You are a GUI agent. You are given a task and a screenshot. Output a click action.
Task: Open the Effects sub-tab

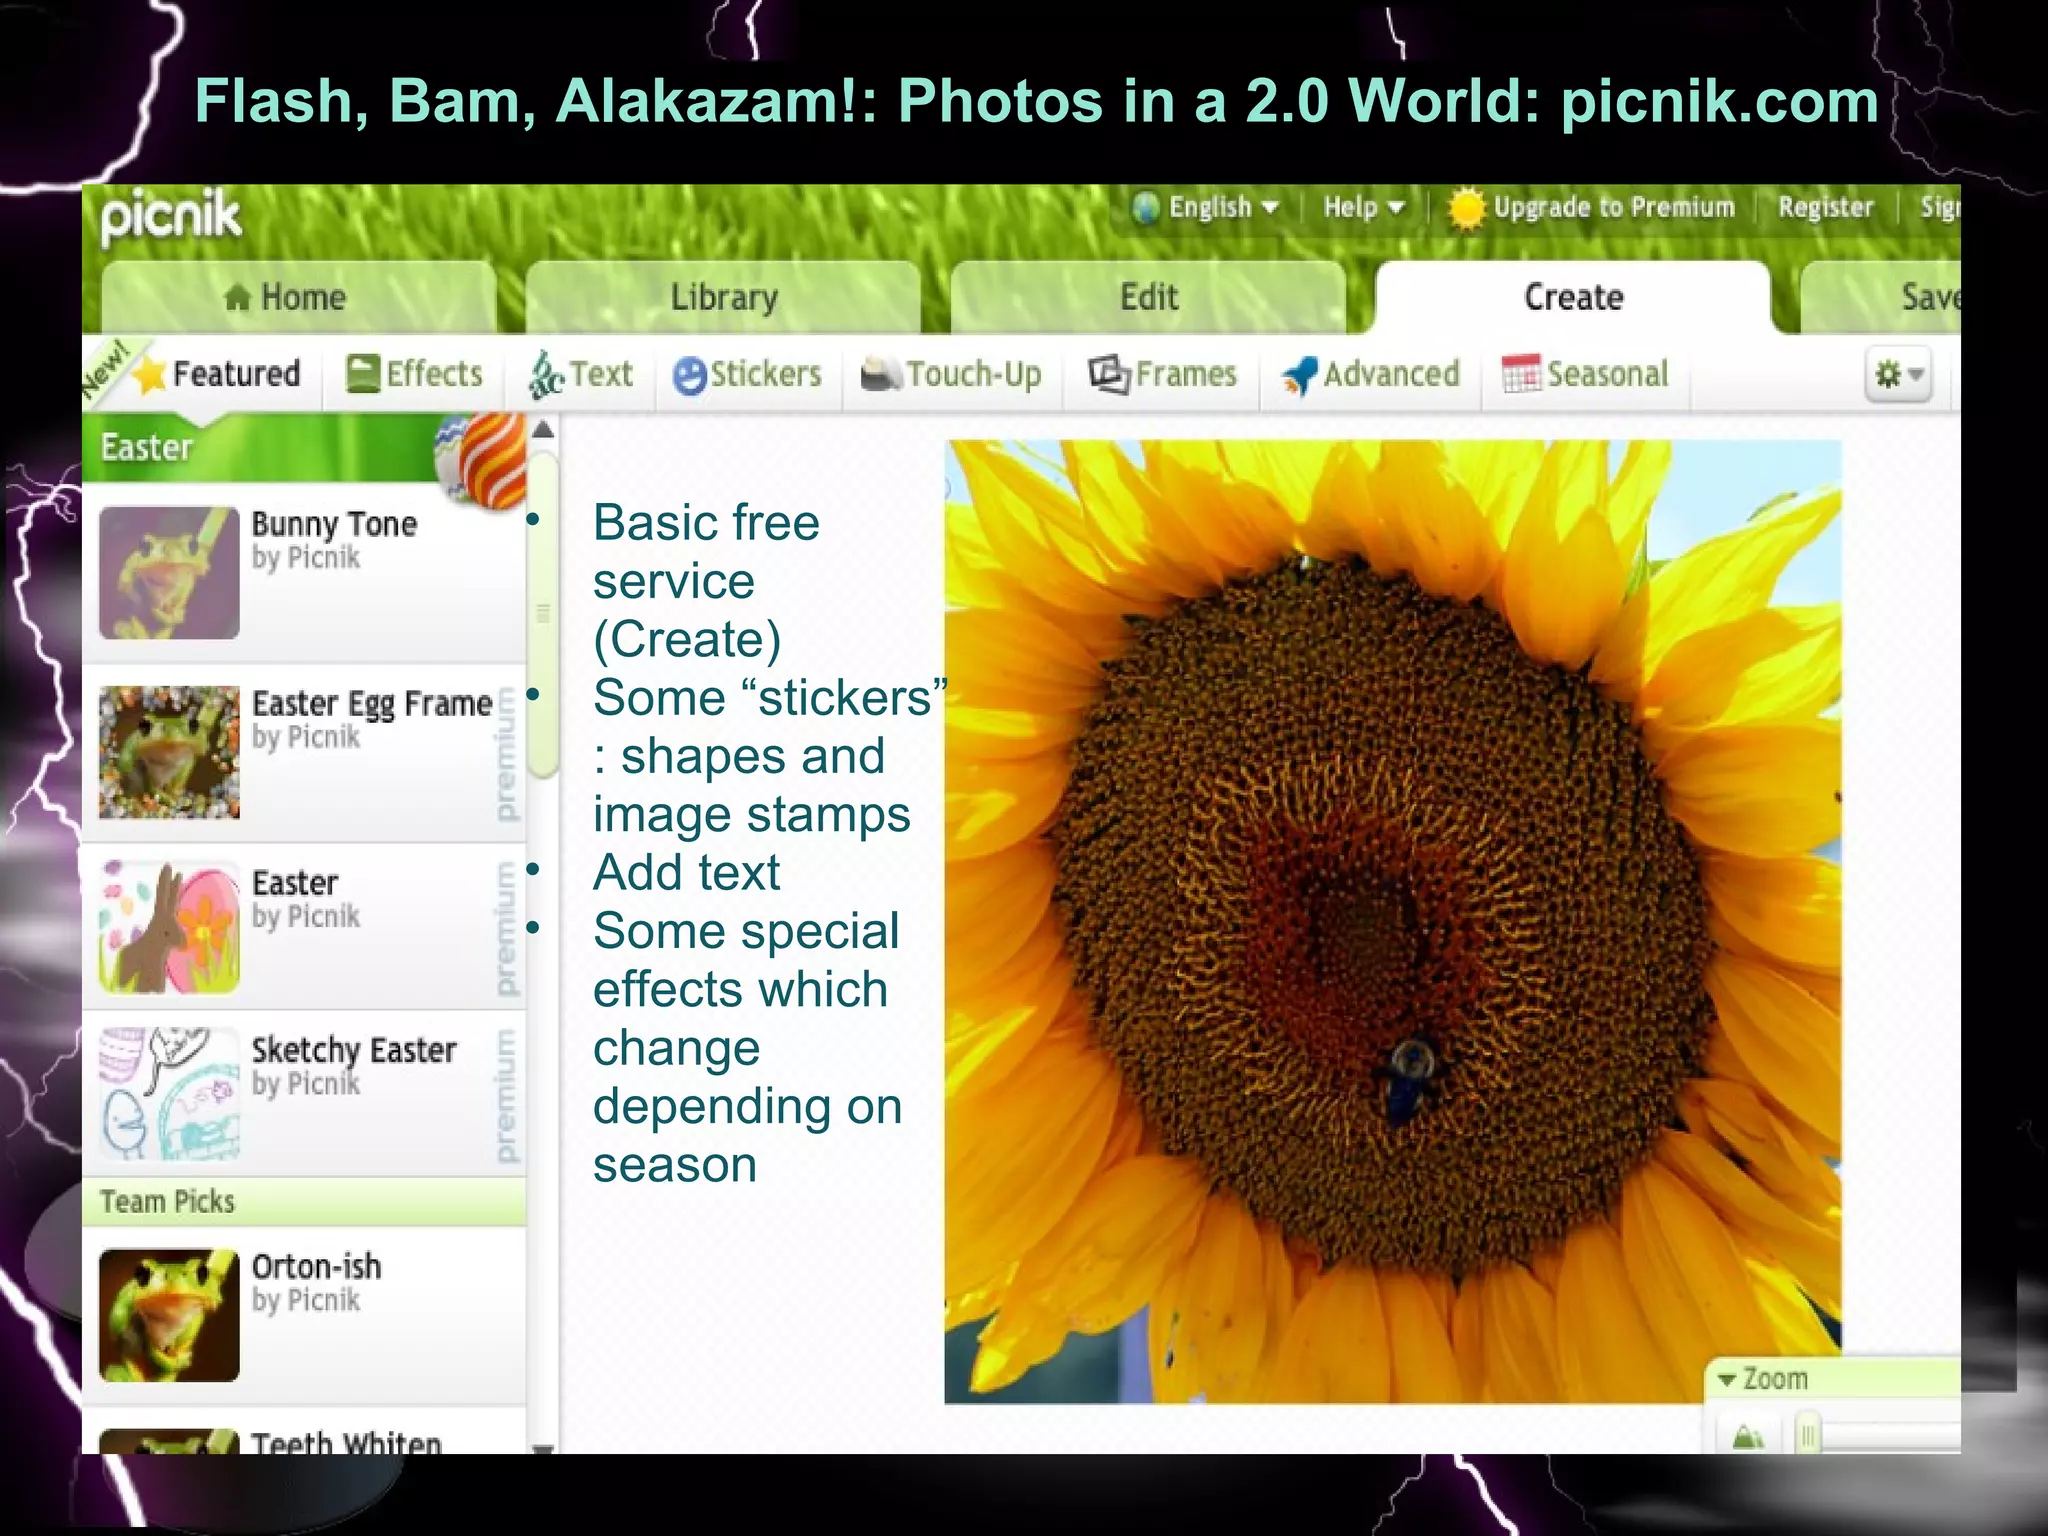(414, 374)
